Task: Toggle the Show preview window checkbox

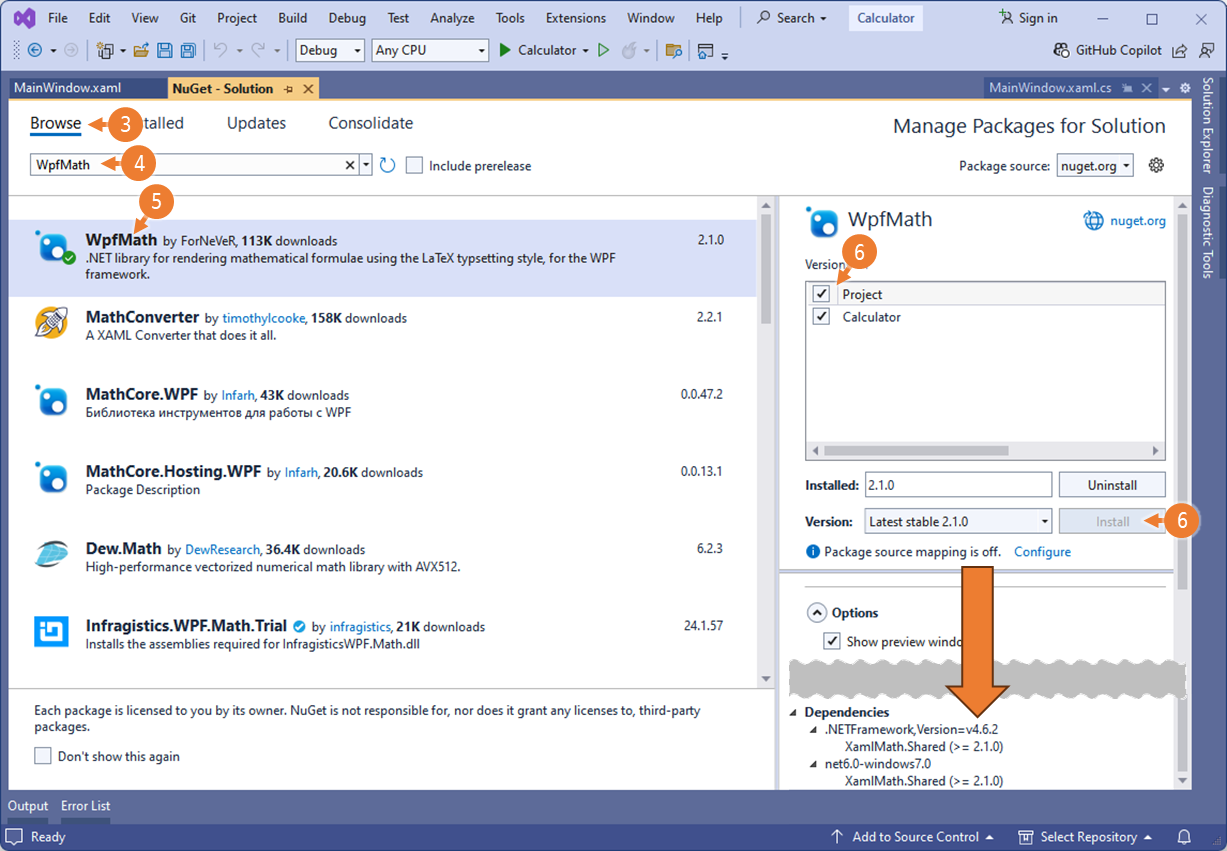Action: pyautogui.click(x=831, y=641)
